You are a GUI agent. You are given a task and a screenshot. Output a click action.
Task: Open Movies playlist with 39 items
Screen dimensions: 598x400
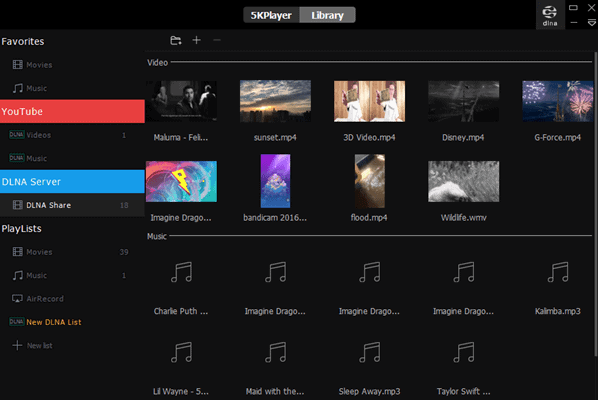72,252
